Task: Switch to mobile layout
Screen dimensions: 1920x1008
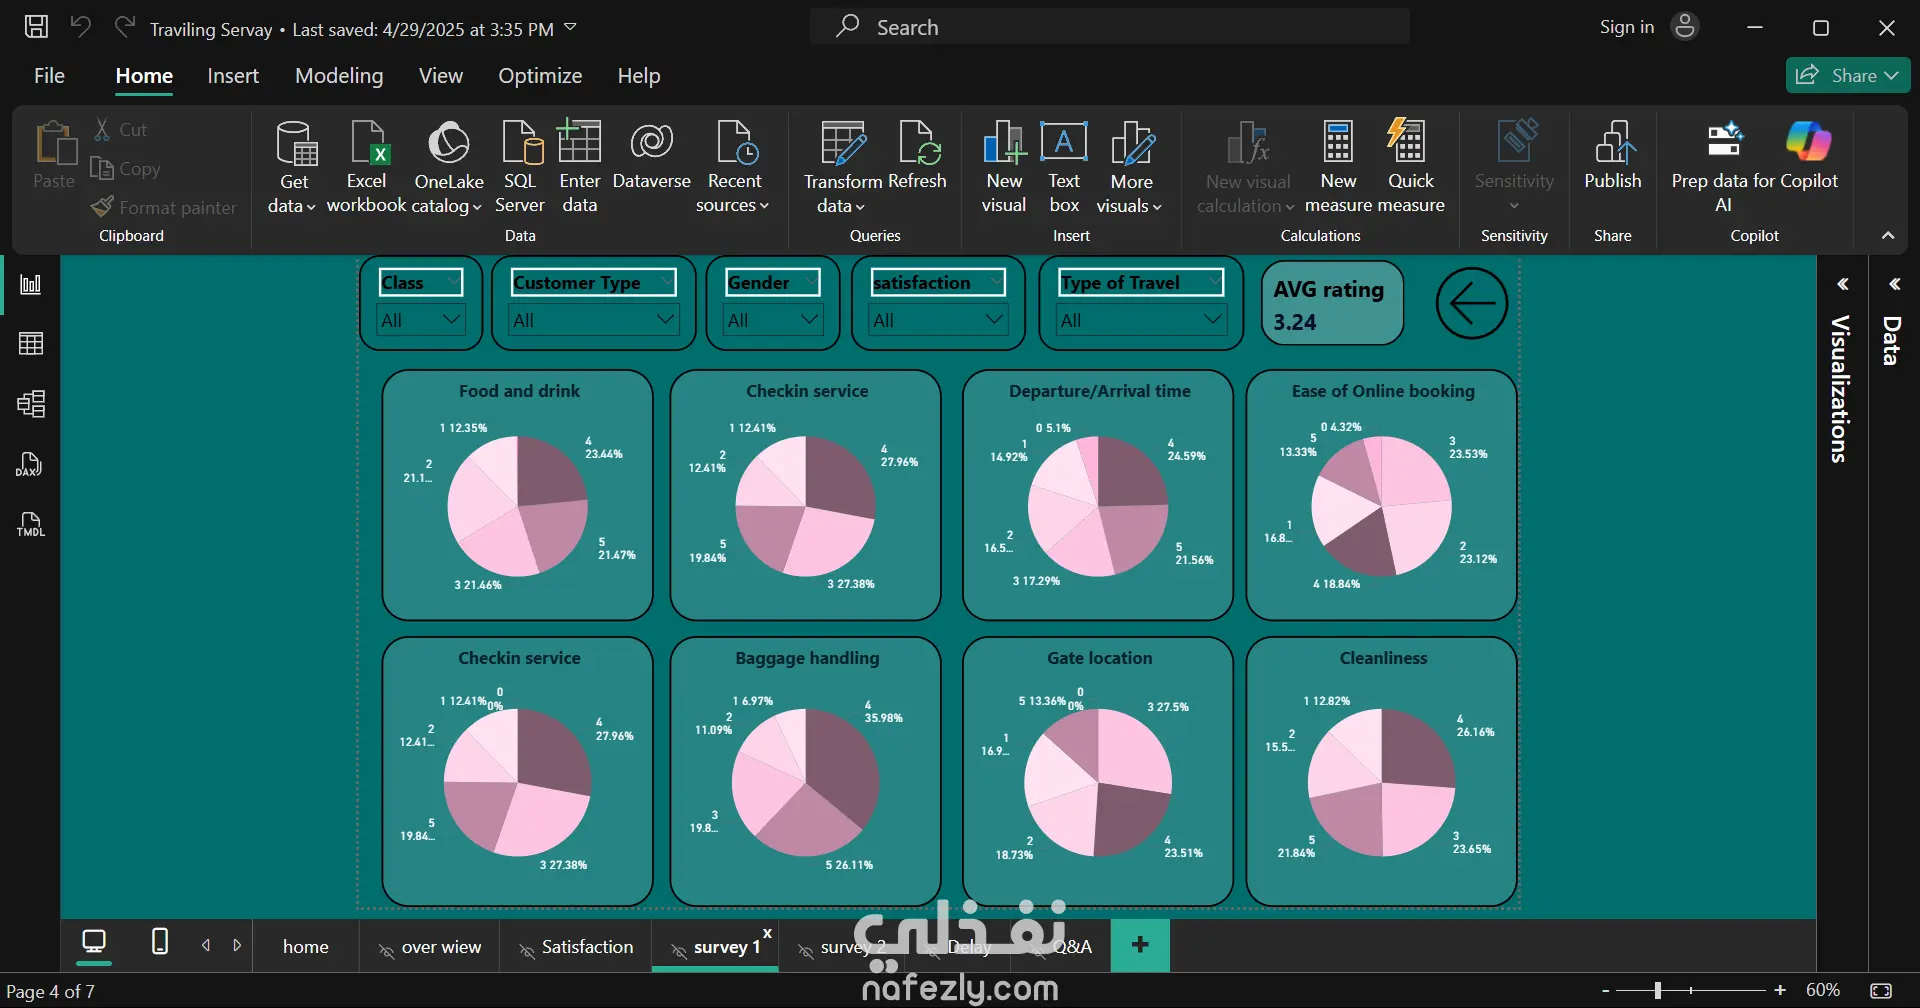Action: [159, 942]
